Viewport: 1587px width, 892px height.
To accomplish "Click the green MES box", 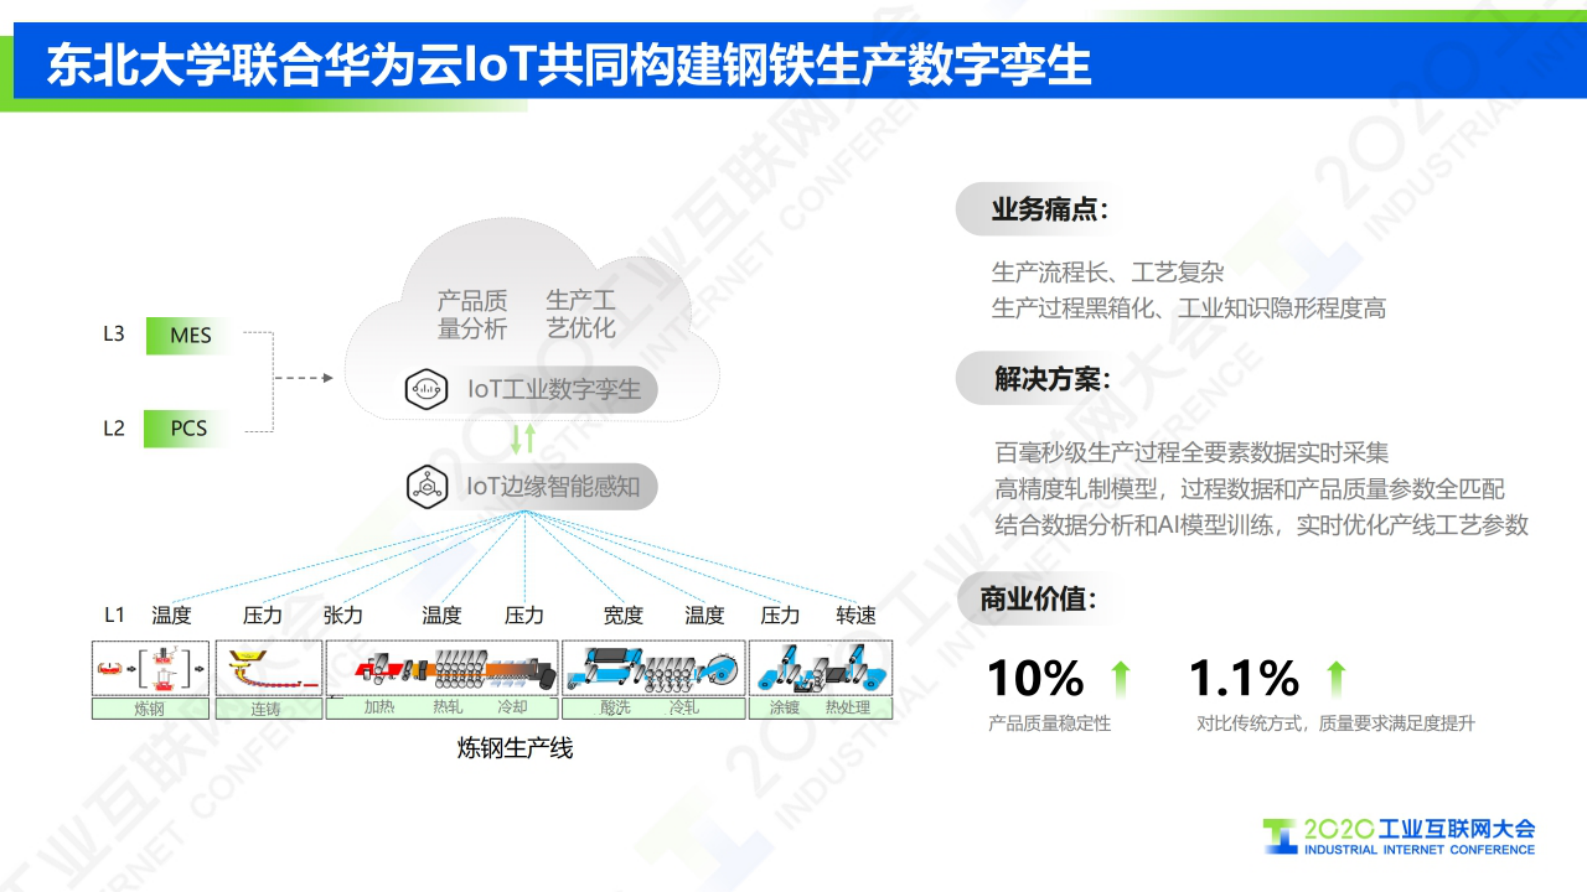I will (190, 335).
